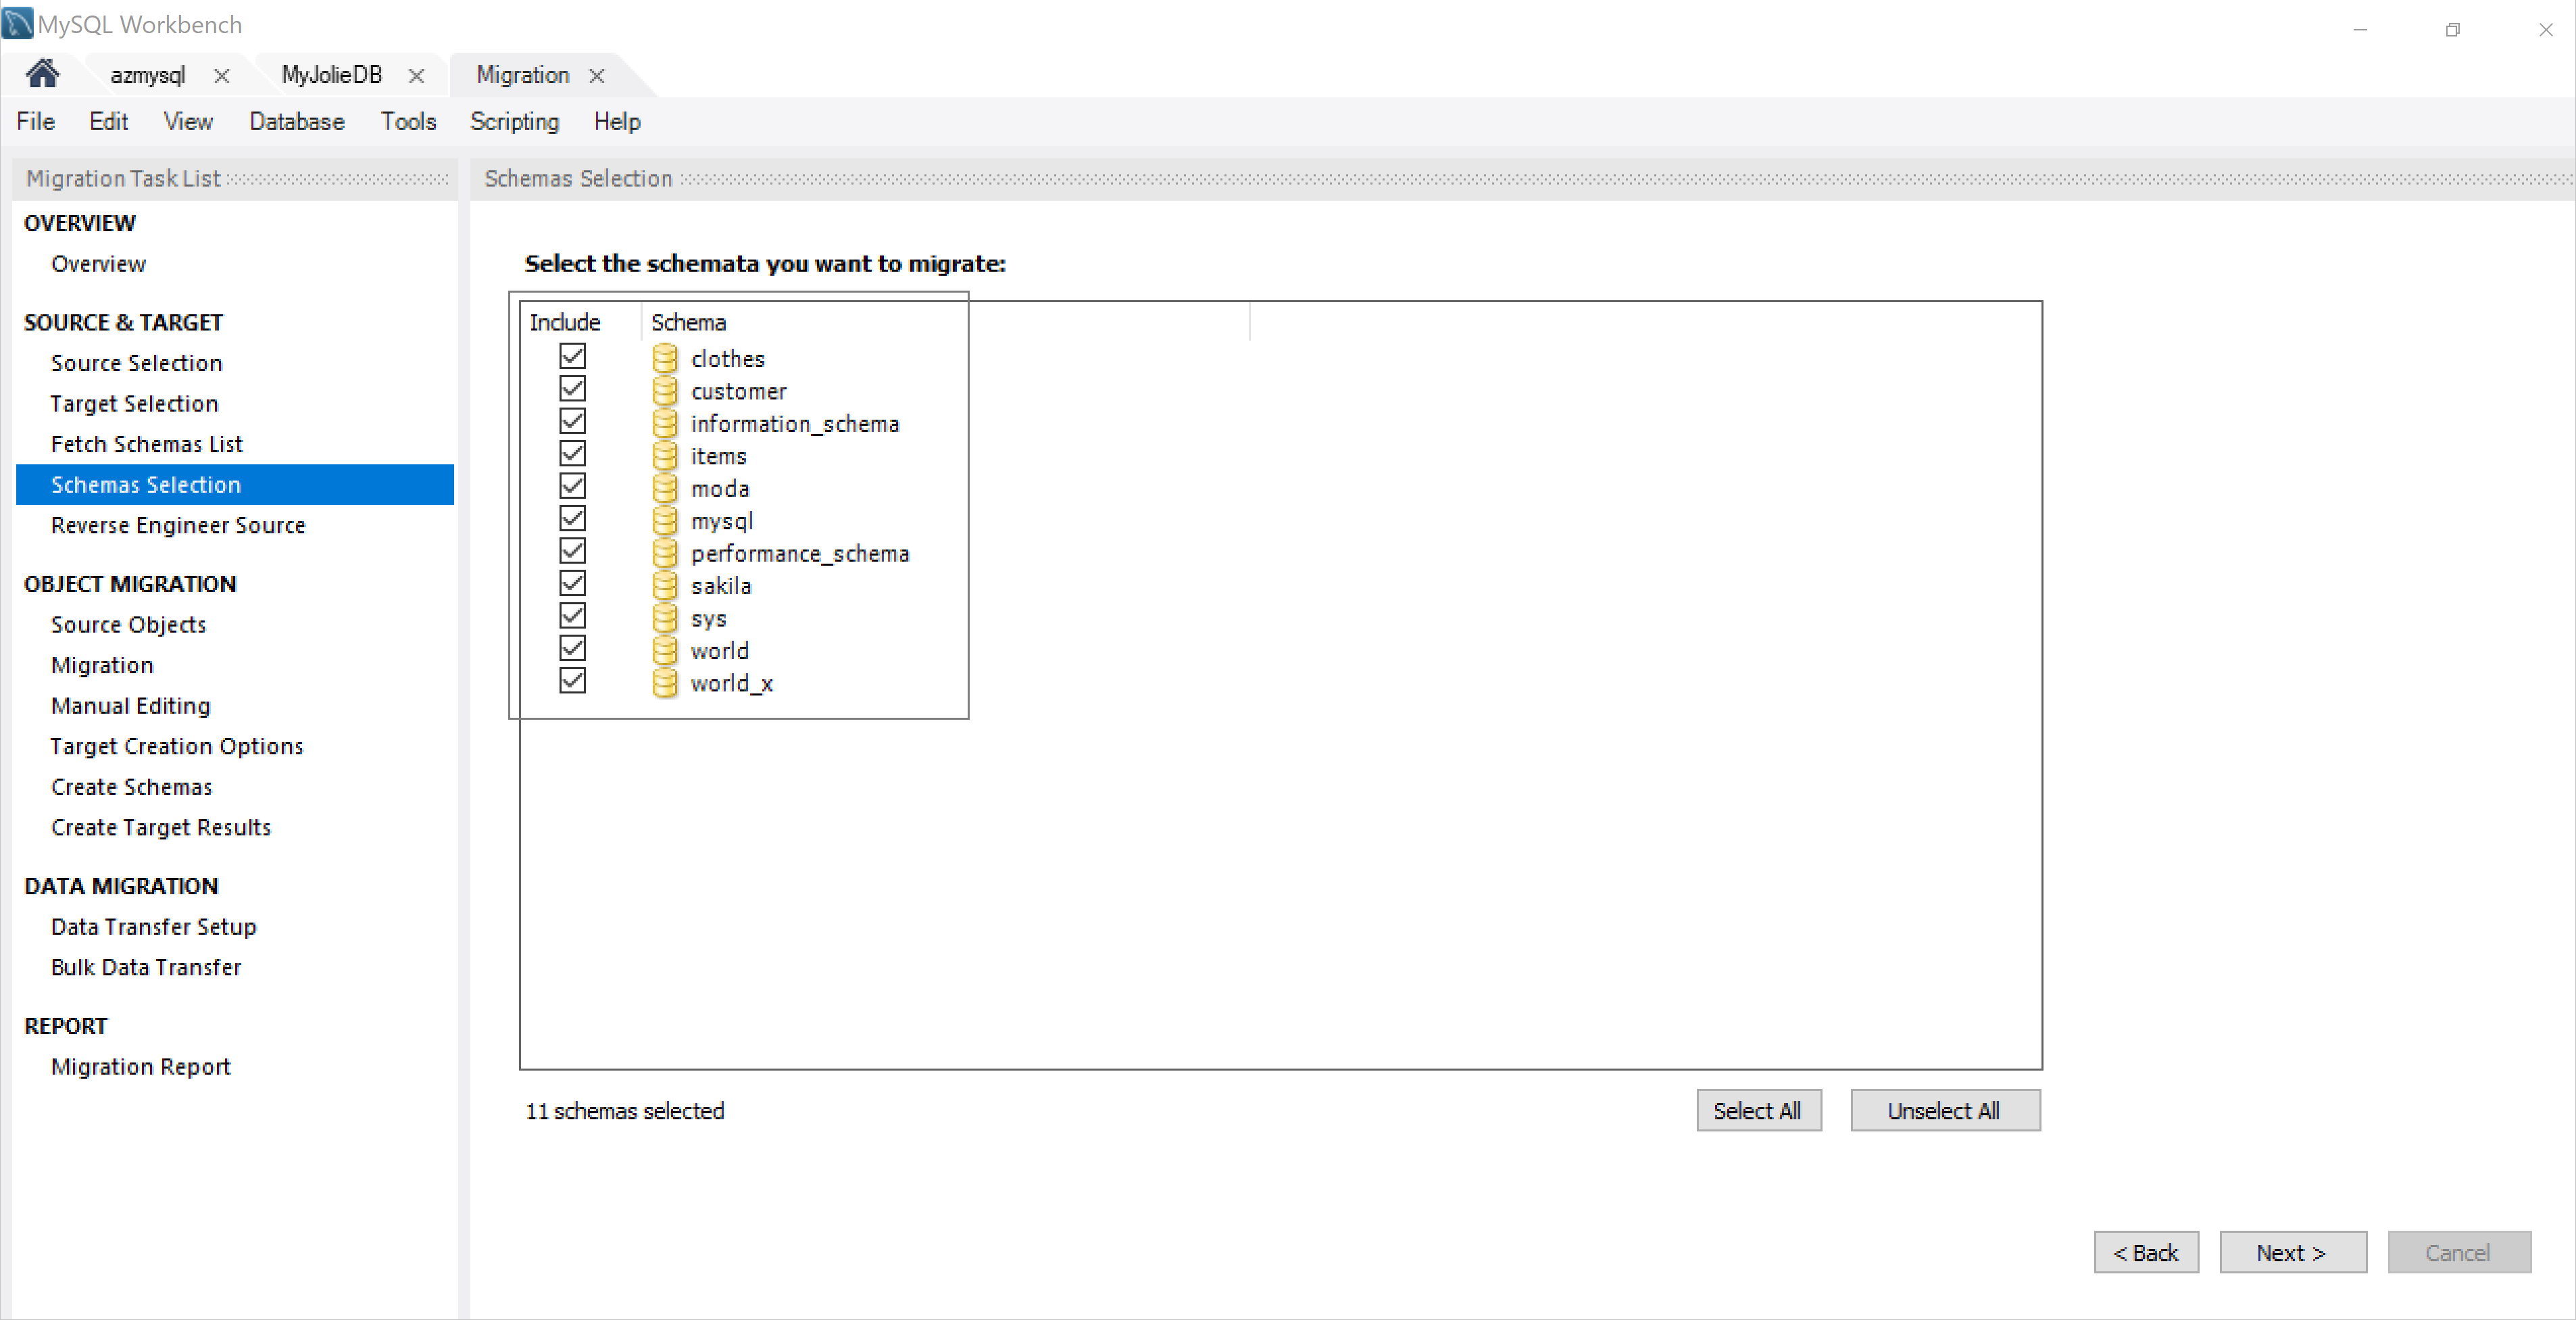Navigate to Fetch Schemas List step
This screenshot has height=1320, width=2576.
(x=148, y=443)
